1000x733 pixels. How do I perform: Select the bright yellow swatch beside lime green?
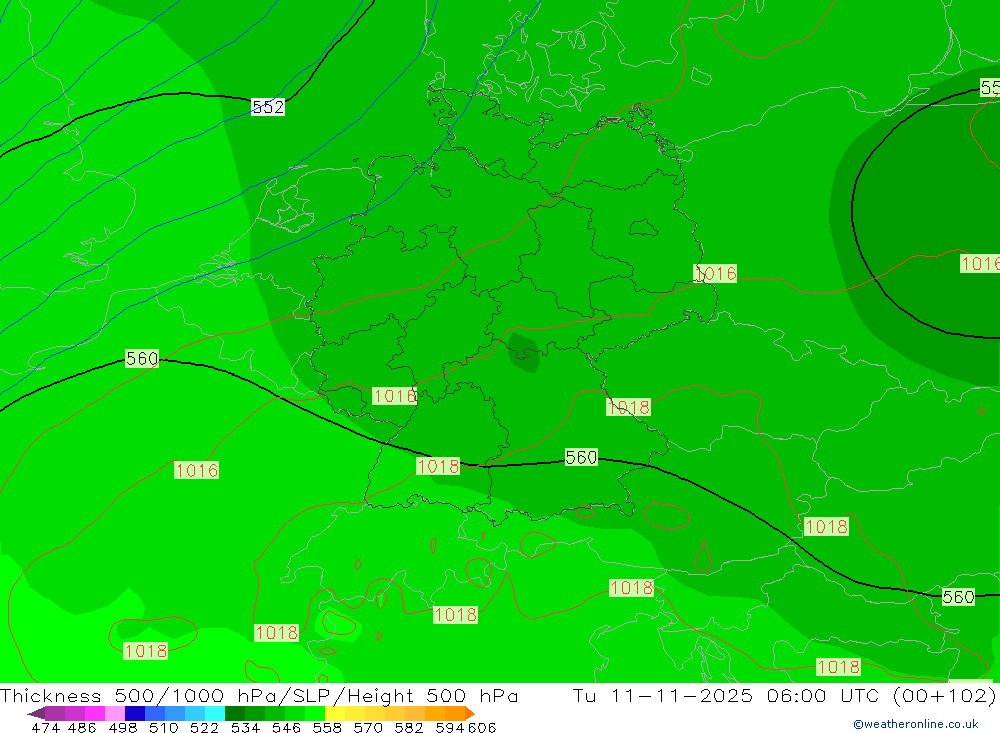pyautogui.click(x=335, y=713)
